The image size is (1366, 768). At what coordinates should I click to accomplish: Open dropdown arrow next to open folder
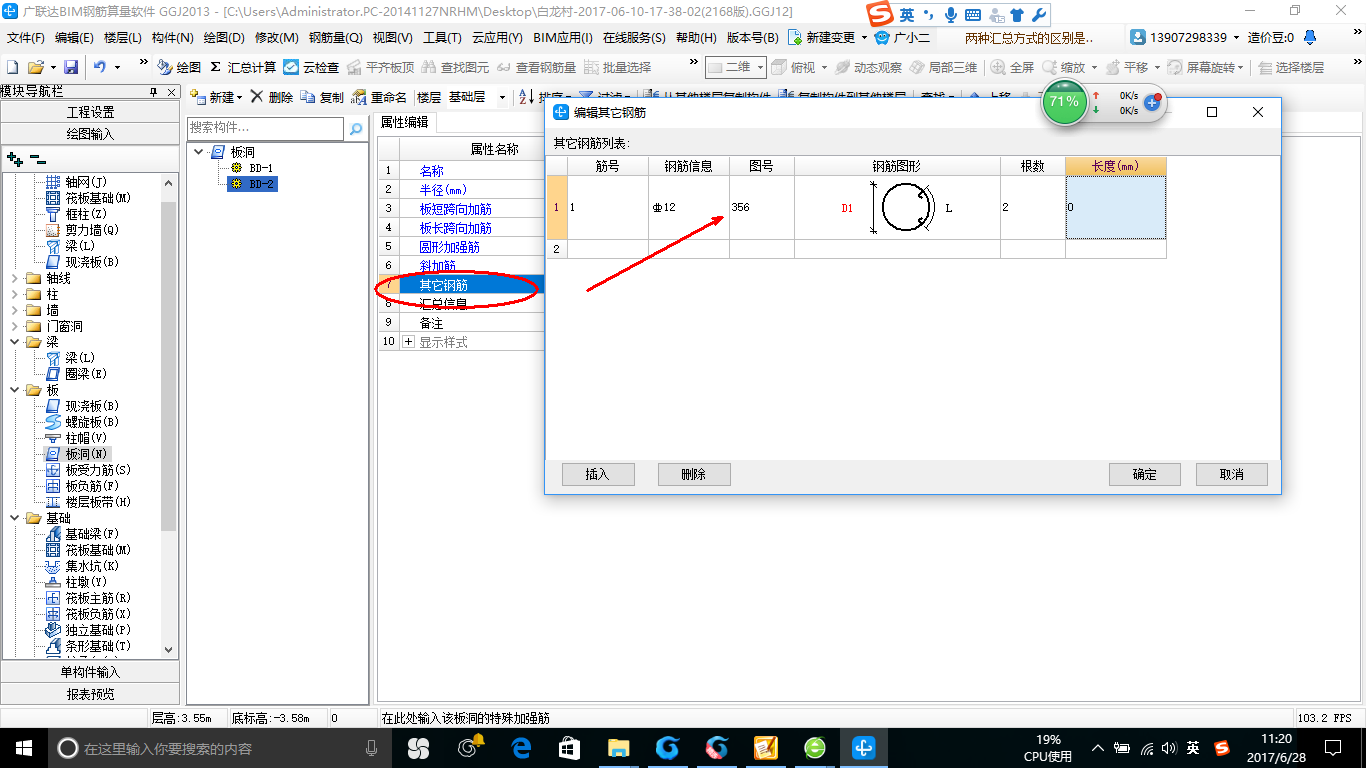pyautogui.click(x=51, y=67)
